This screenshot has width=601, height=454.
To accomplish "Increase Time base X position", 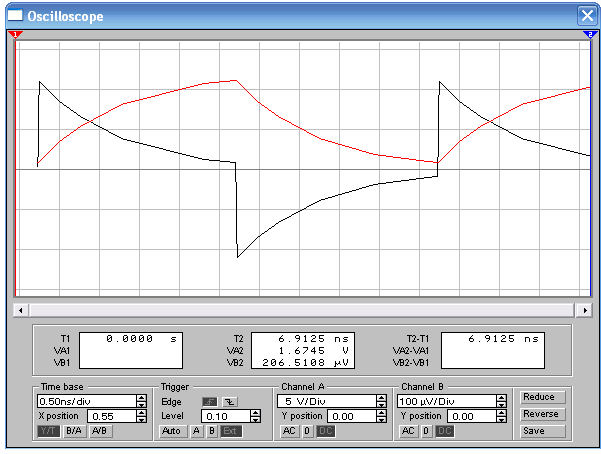I will (141, 413).
